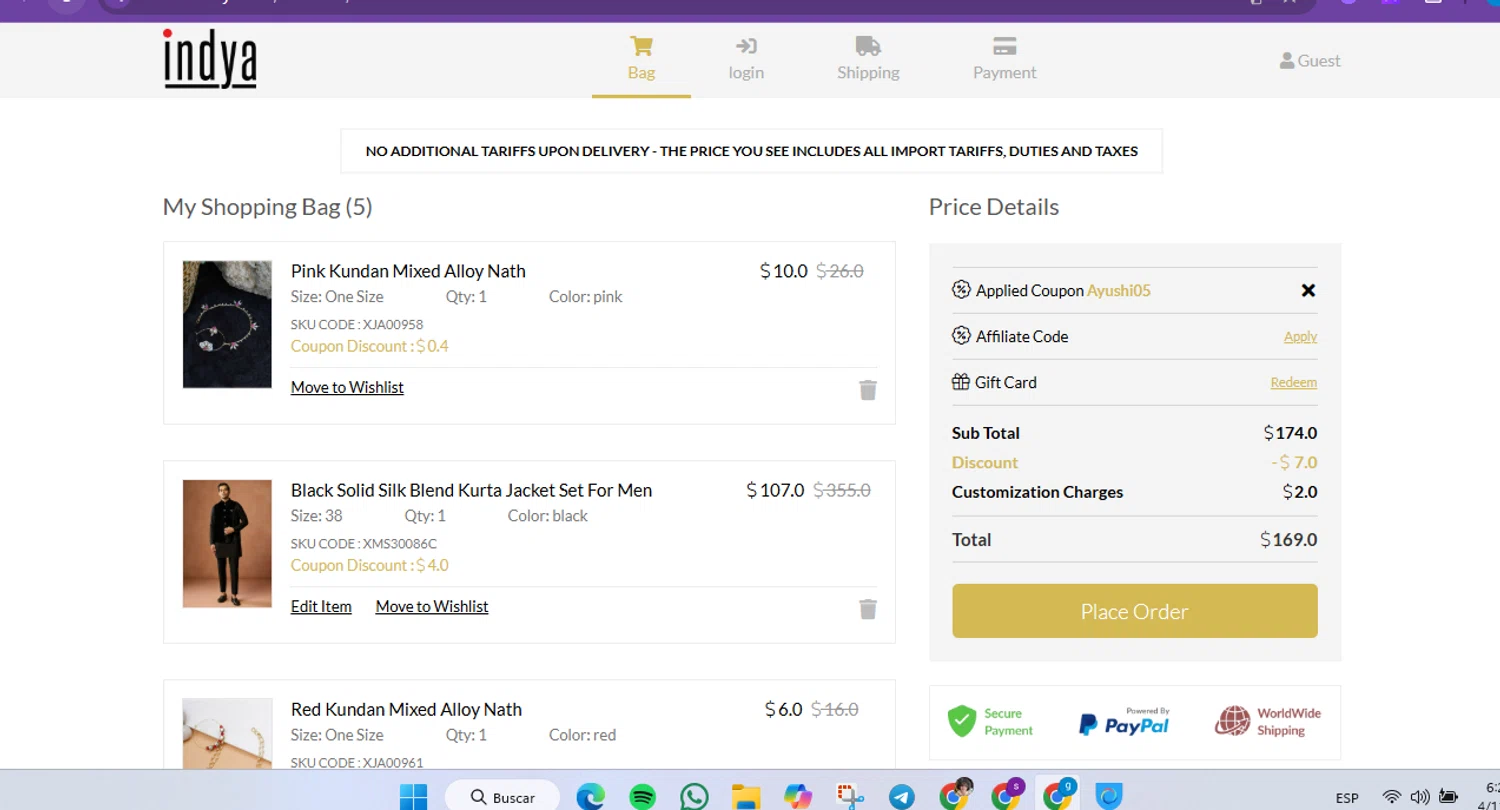Viewport: 1500px width, 810px height.
Task: Open Snipping Tool from the taskbar
Action: (851, 797)
